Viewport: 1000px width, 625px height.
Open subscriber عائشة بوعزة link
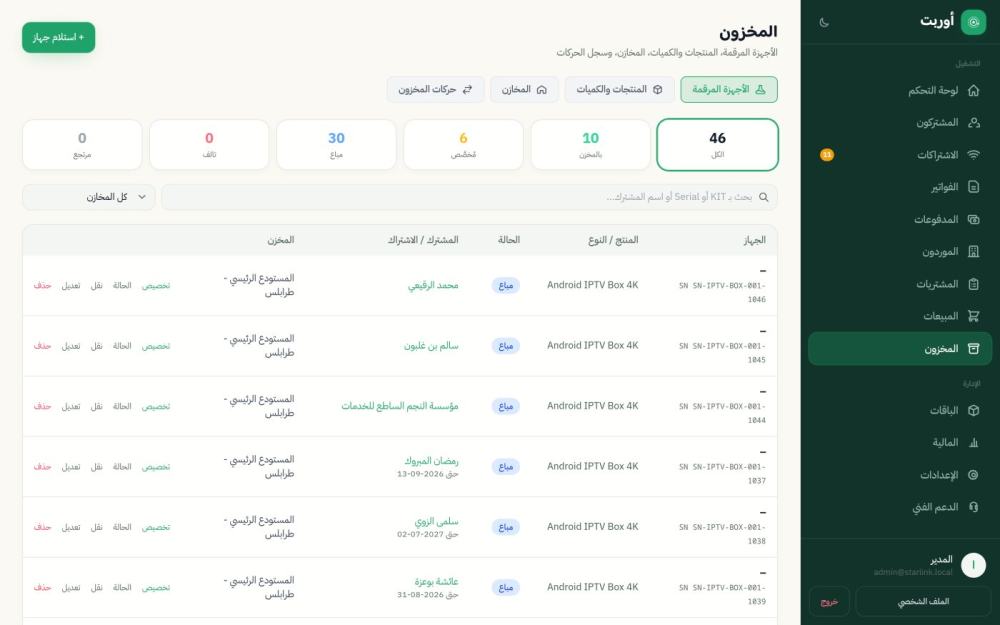[436, 582]
